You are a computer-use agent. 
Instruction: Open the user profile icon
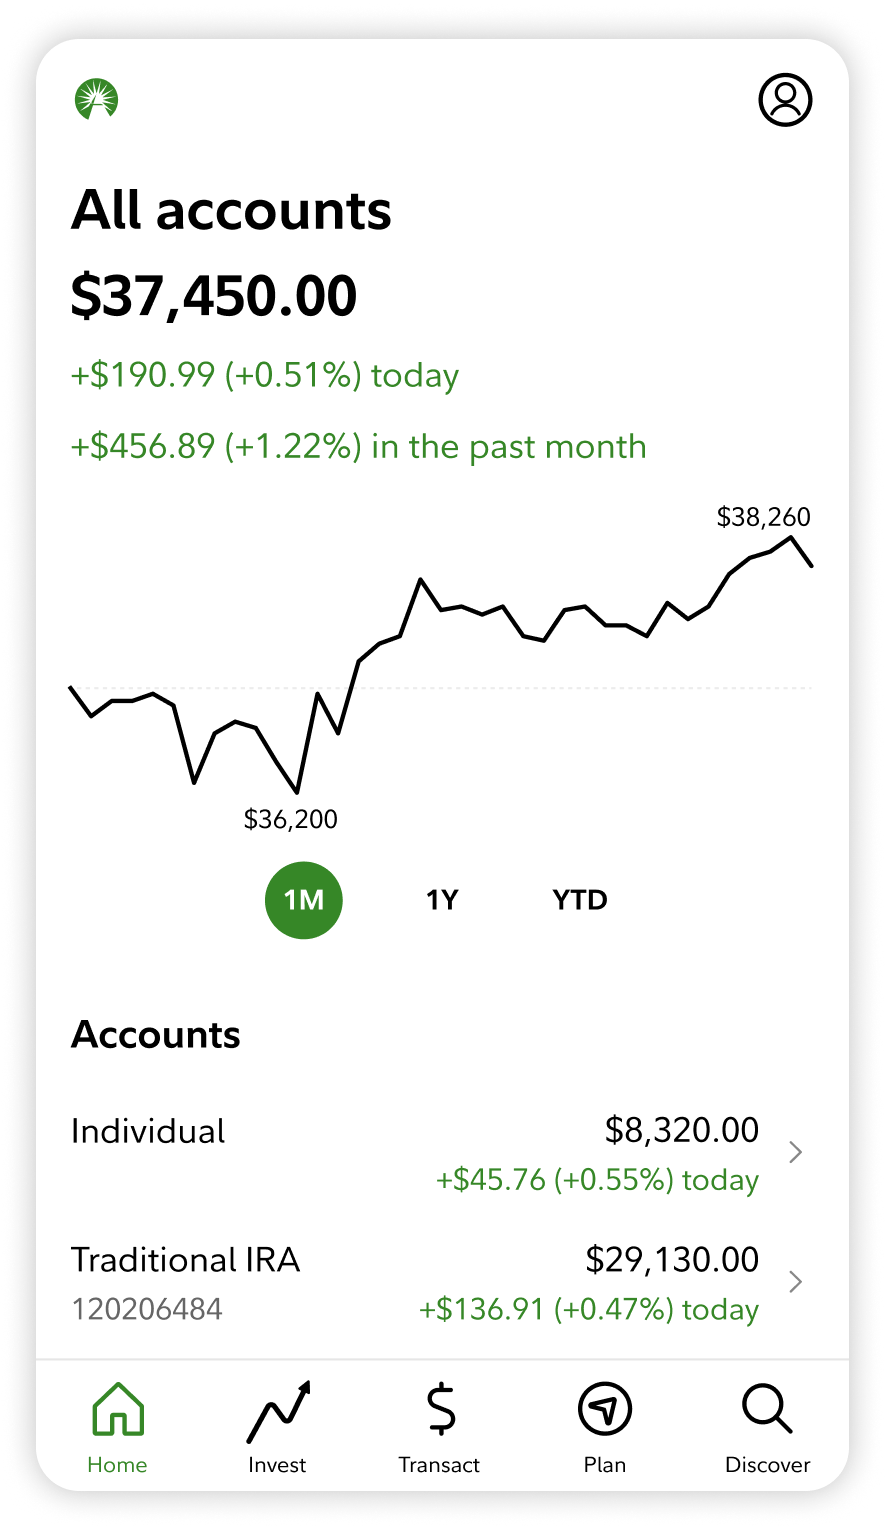(785, 100)
